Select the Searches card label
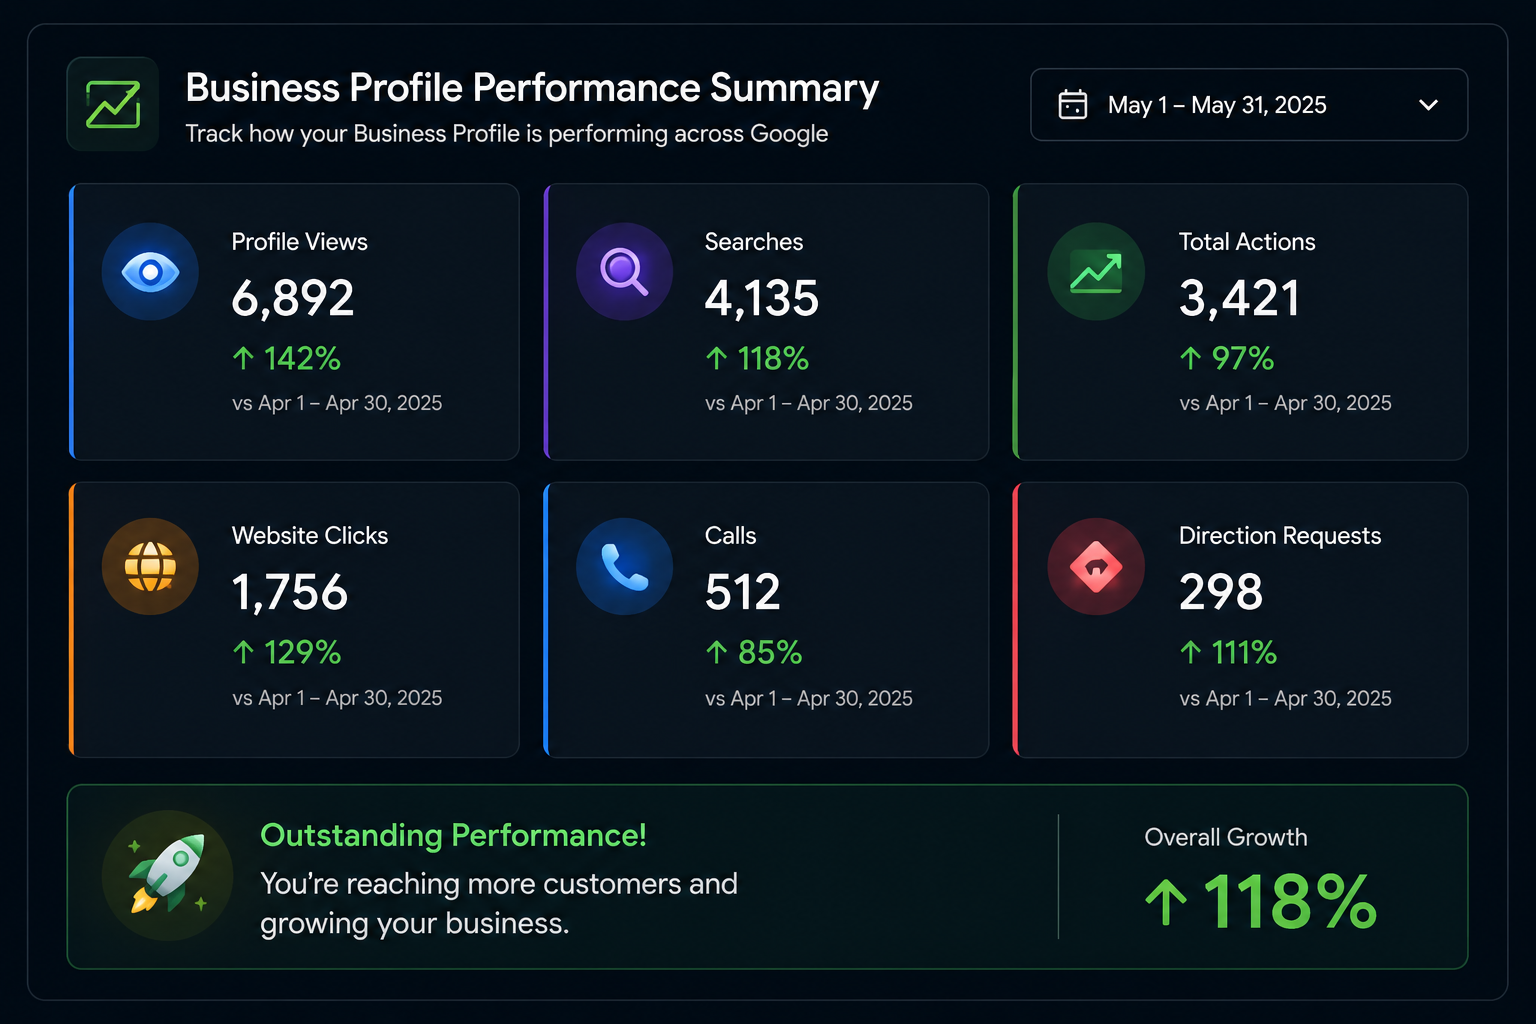The height and width of the screenshot is (1024, 1536). coord(754,242)
